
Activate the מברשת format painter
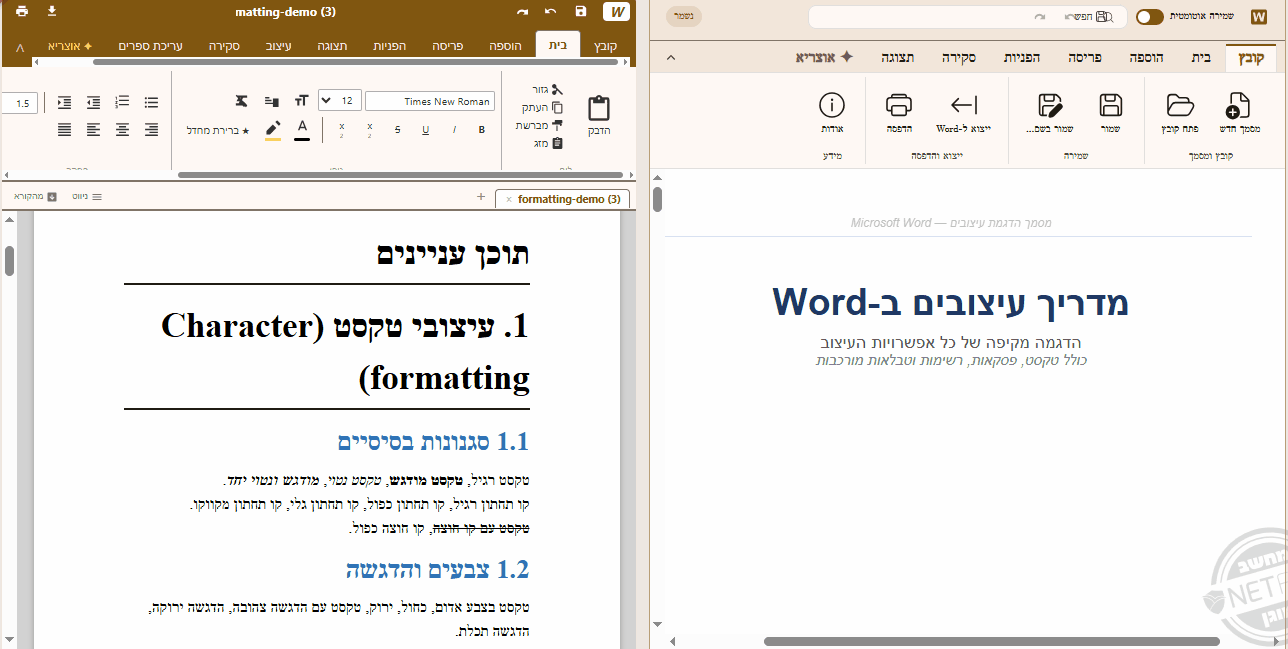[x=540, y=125]
